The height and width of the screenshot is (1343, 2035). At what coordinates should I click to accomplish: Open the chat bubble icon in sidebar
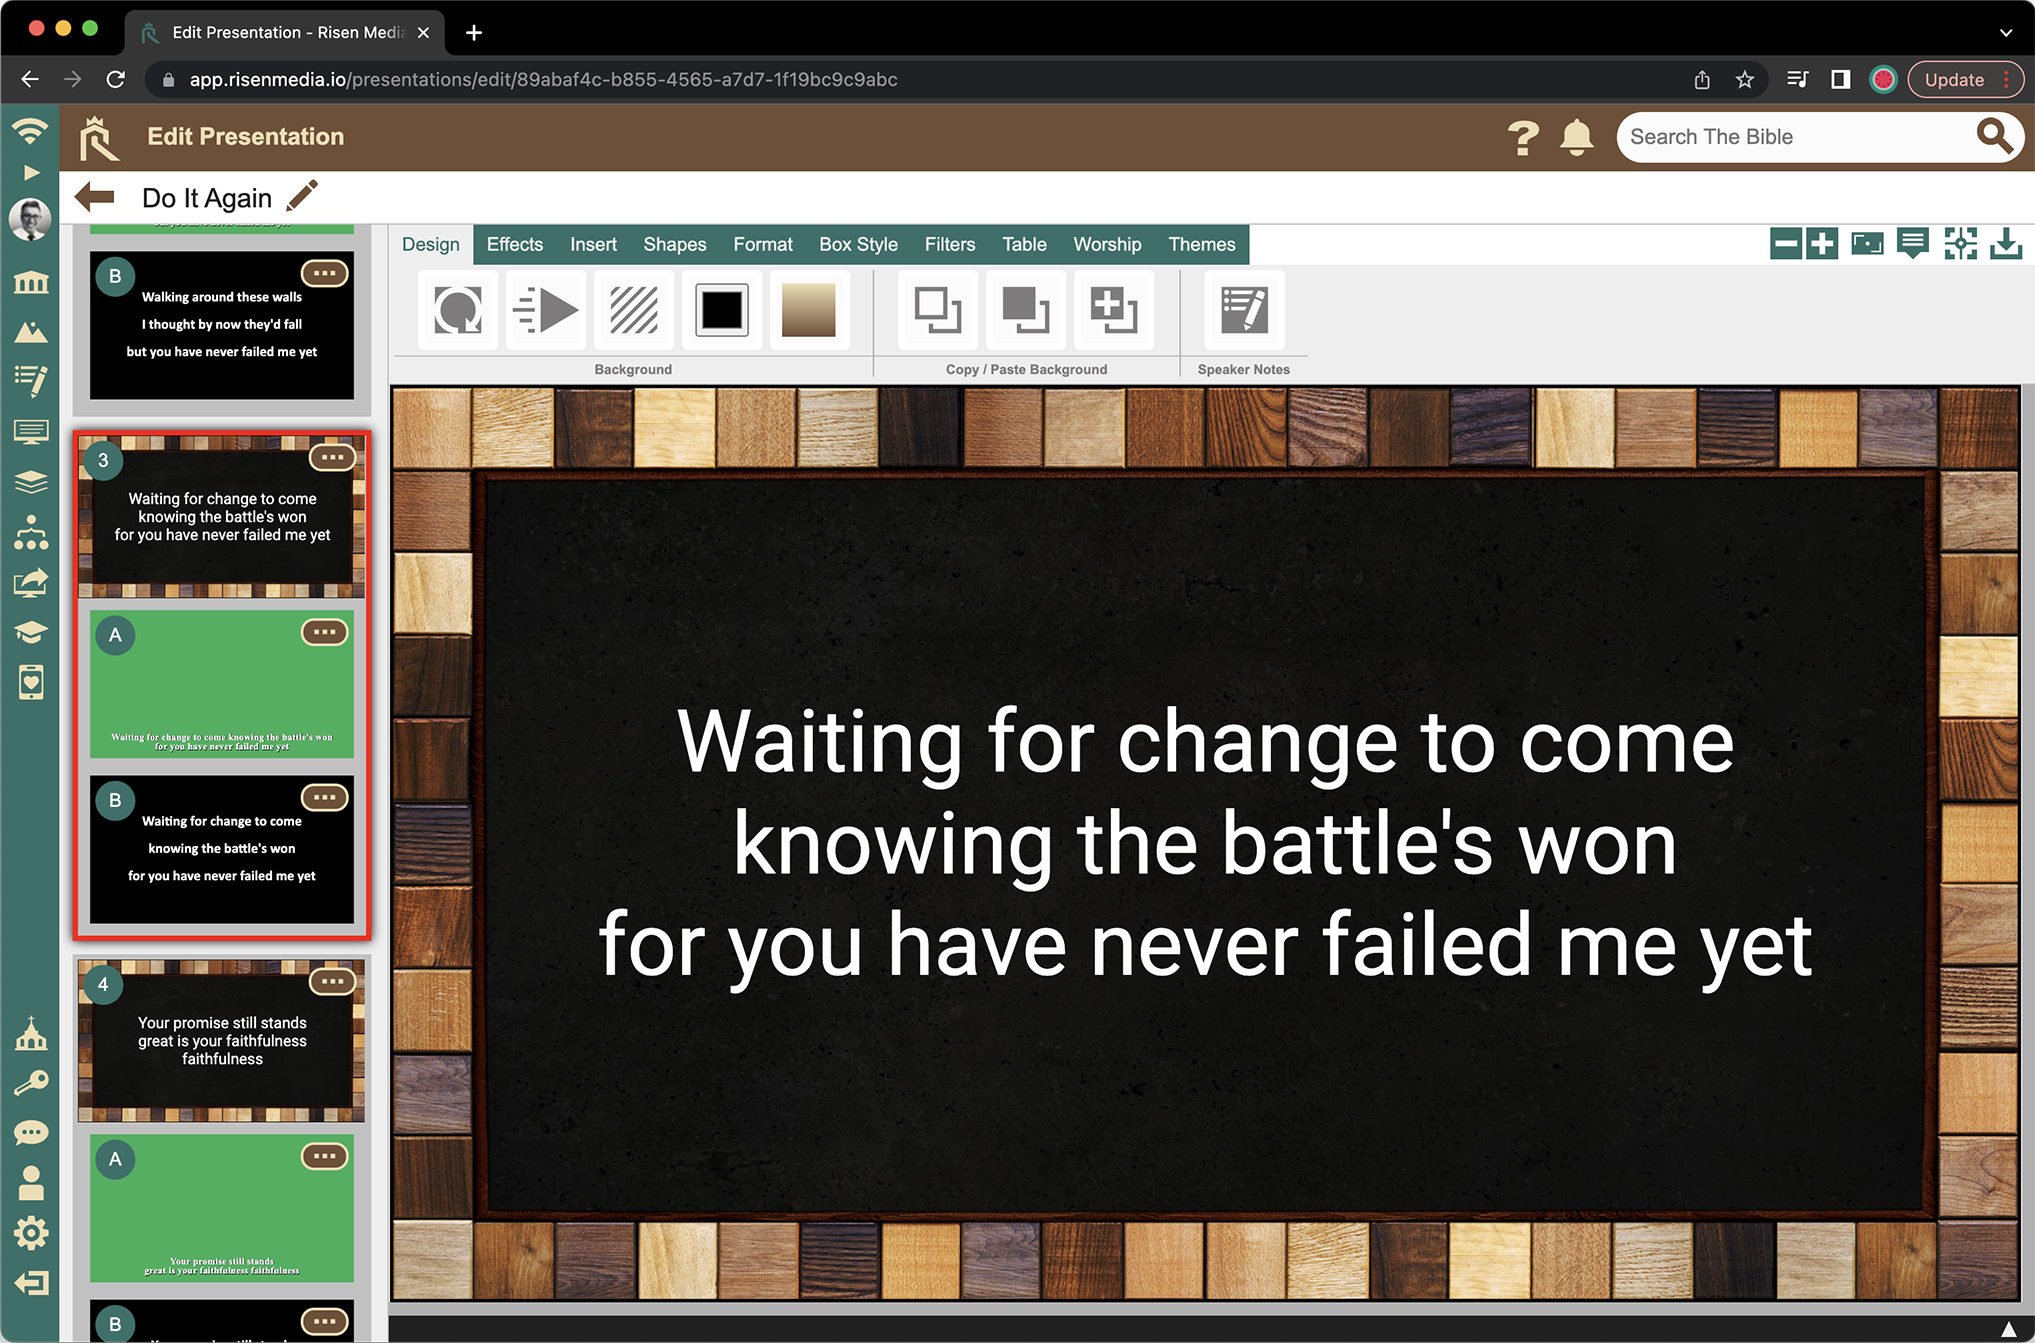[31, 1133]
